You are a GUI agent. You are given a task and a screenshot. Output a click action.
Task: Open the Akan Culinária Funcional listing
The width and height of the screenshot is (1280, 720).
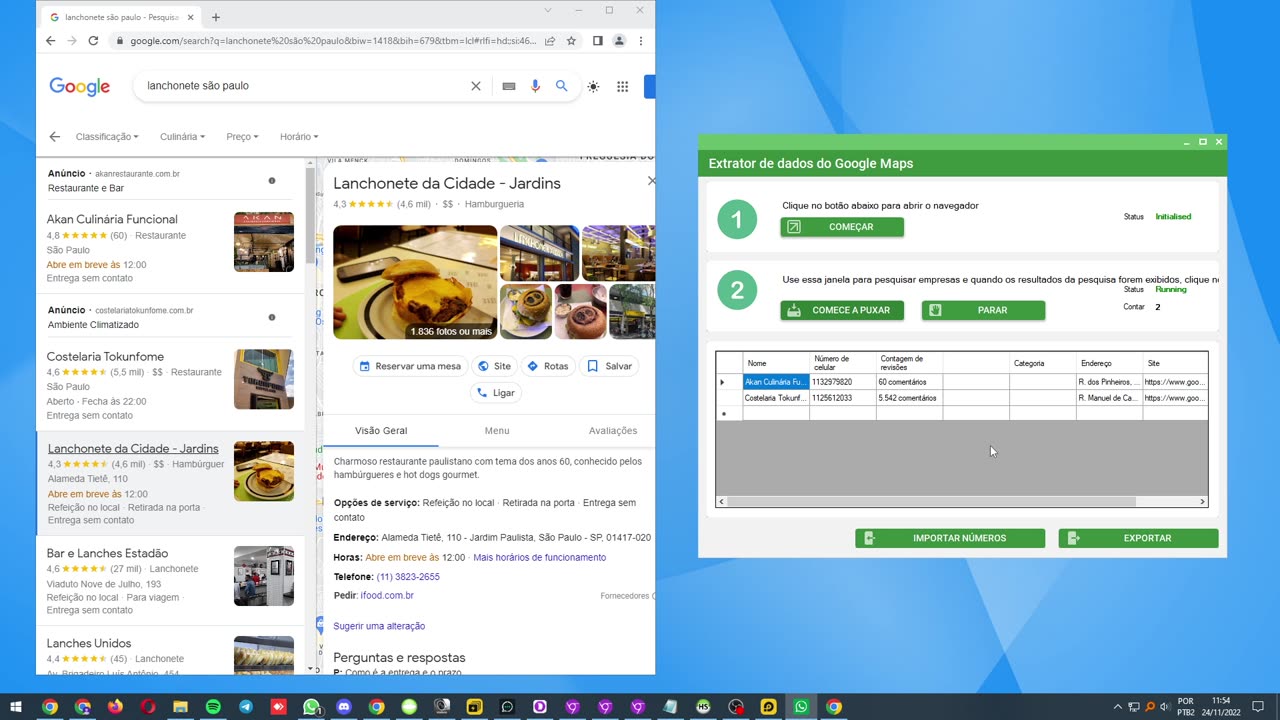[x=112, y=219]
